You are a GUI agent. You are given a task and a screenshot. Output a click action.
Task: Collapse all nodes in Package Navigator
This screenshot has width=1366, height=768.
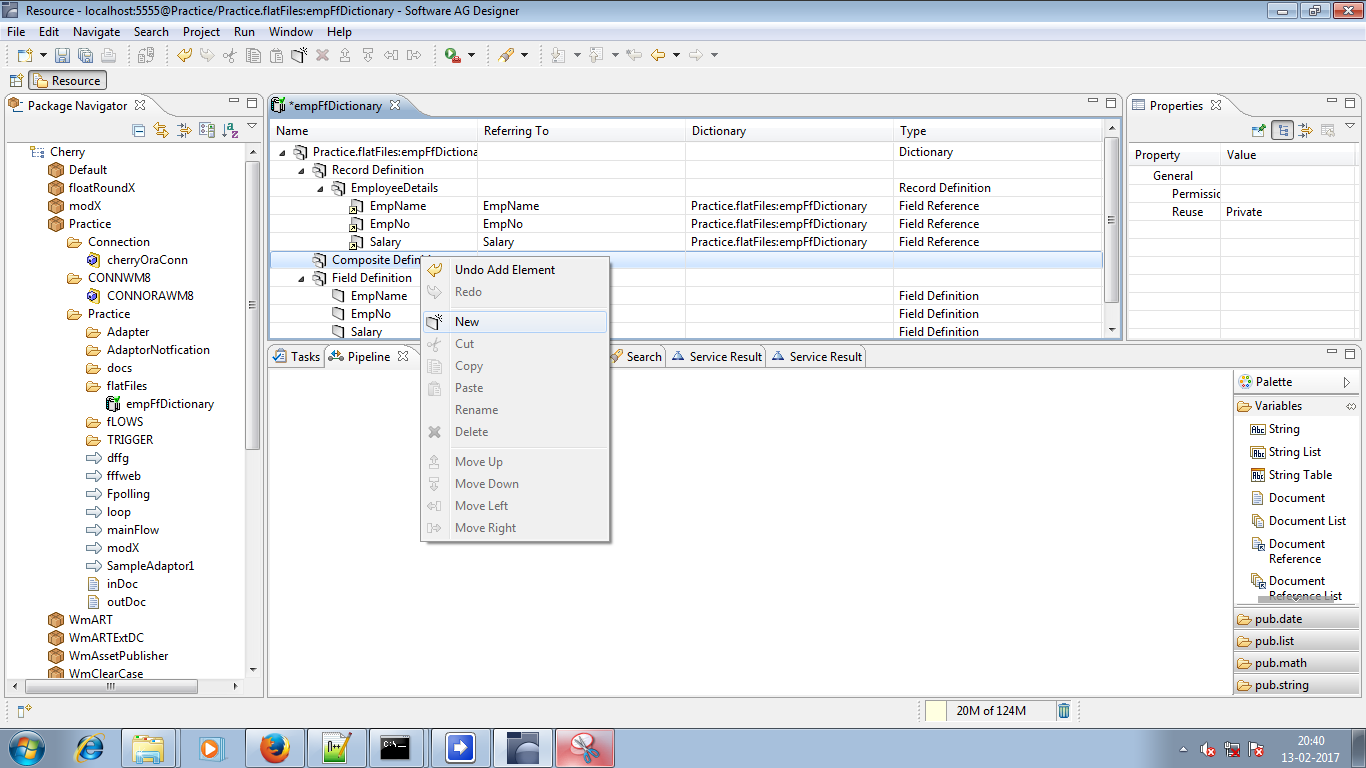(x=139, y=131)
